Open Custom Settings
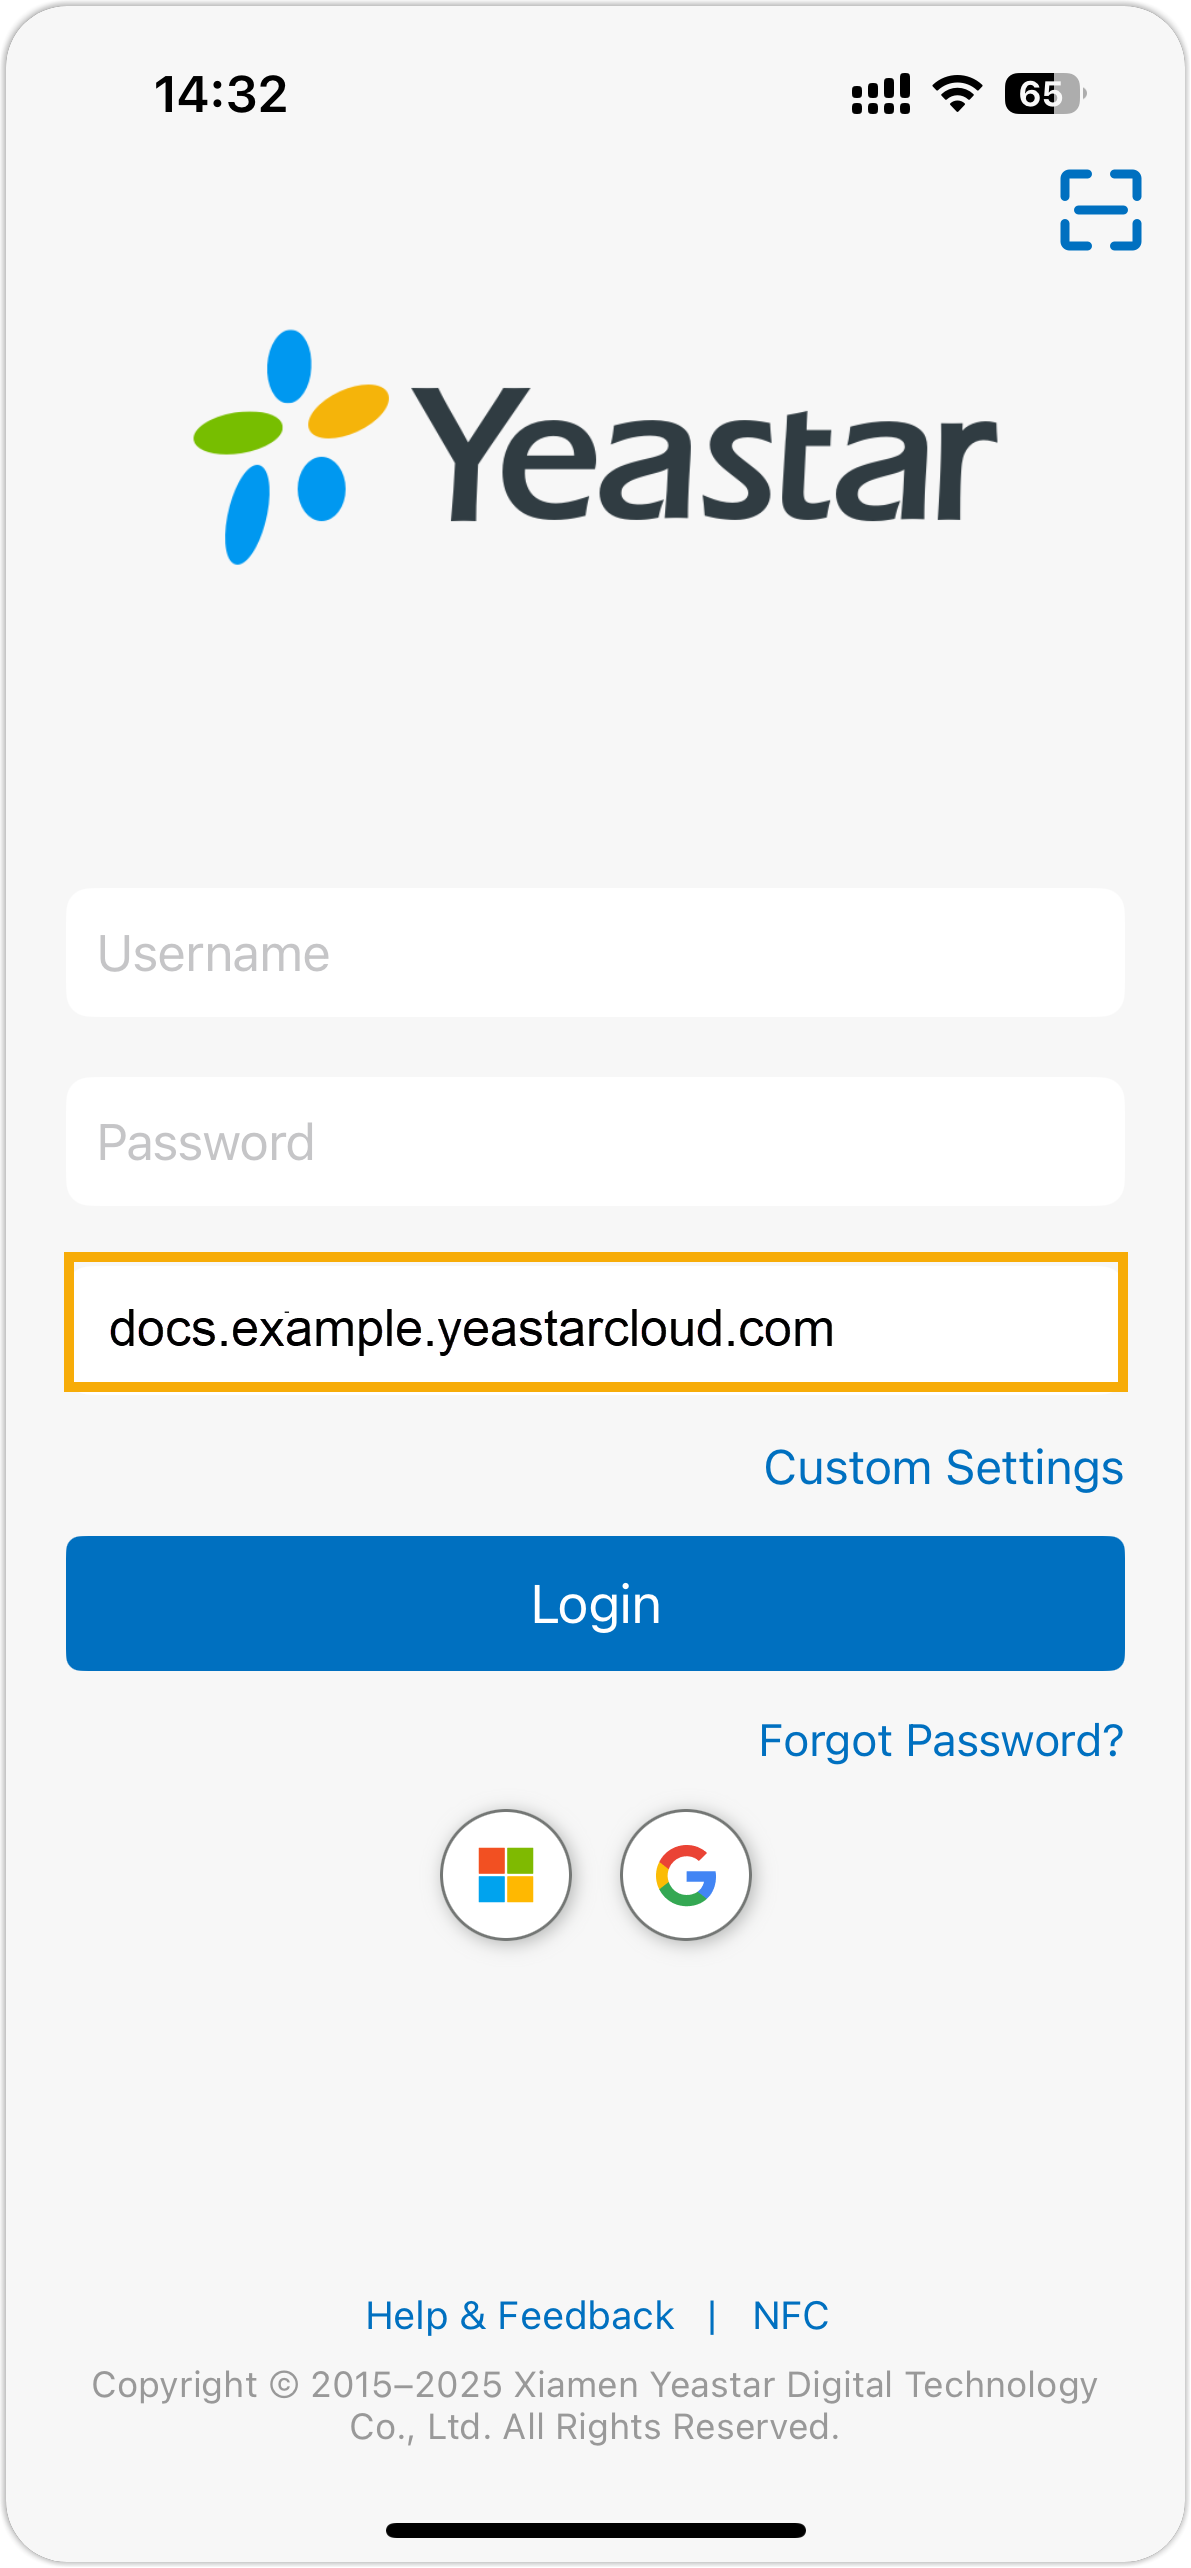 pos(943,1468)
